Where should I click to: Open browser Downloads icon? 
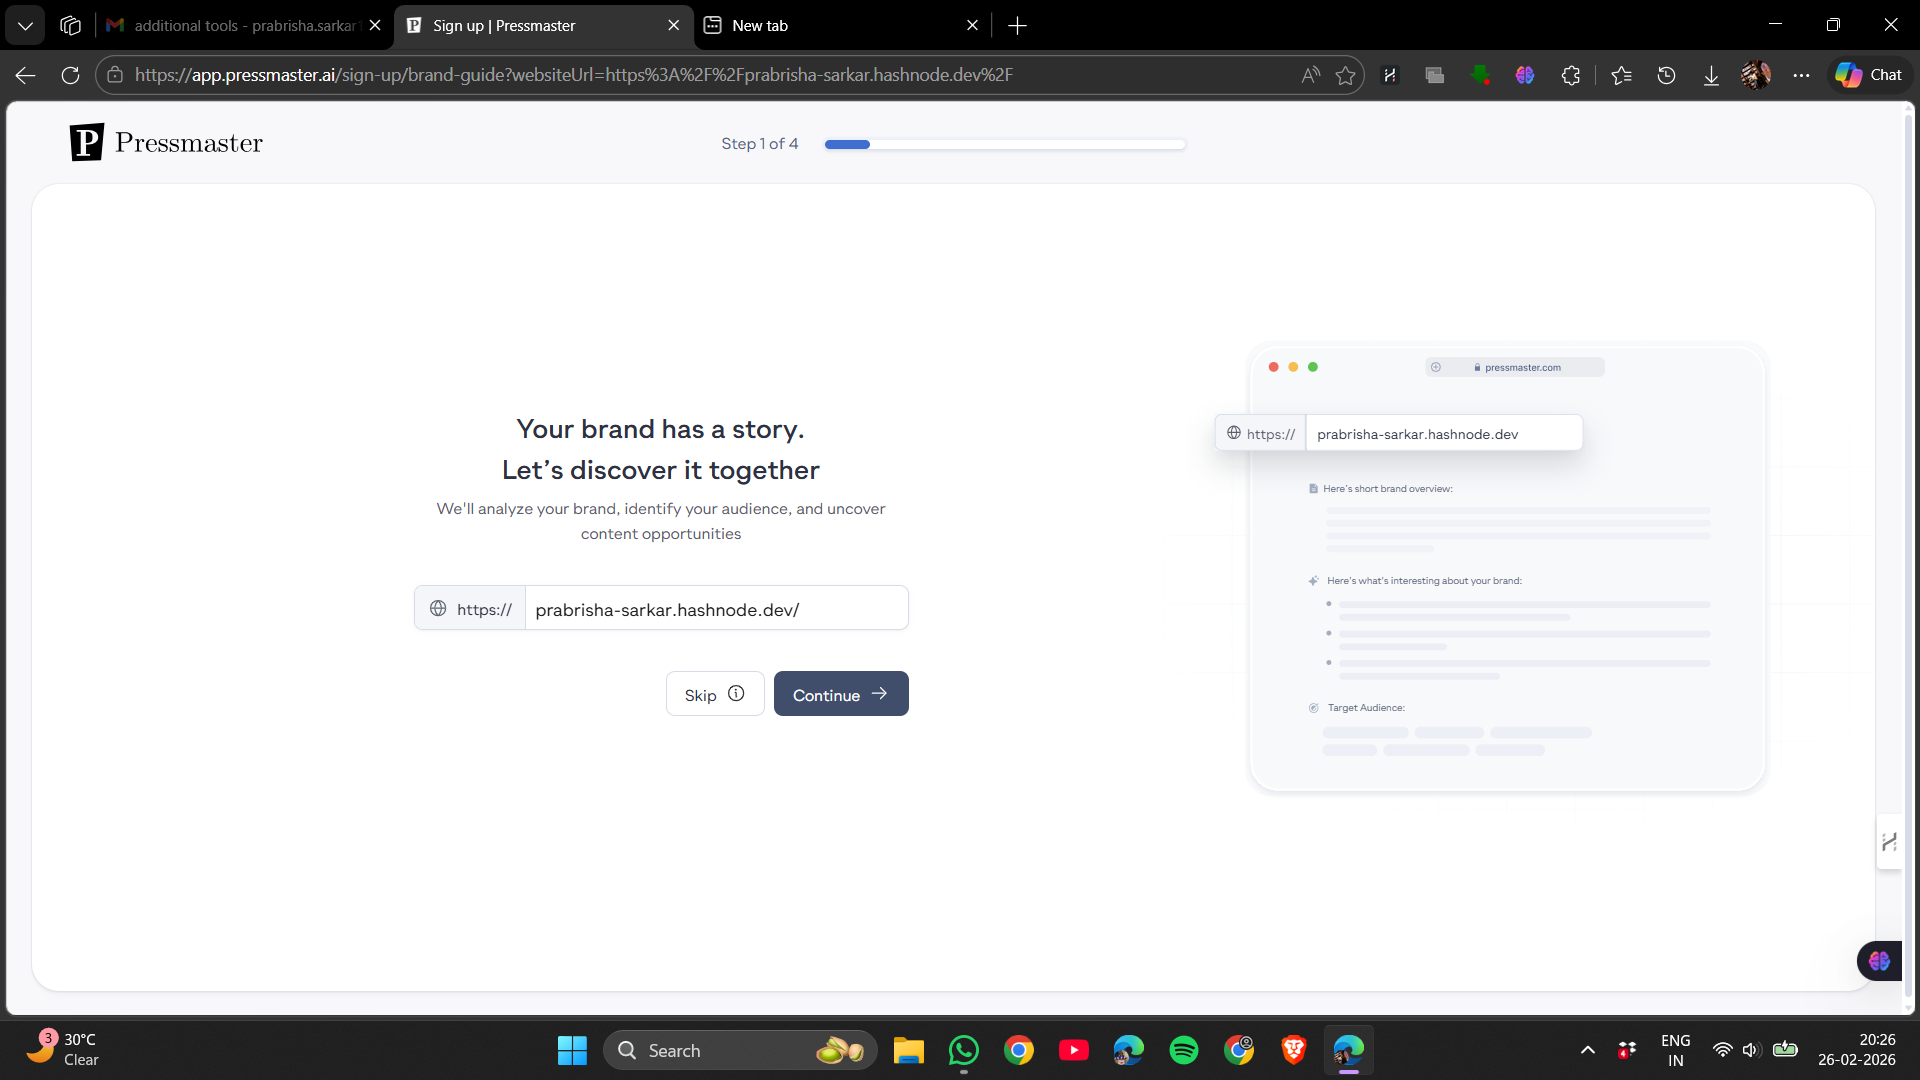coord(1711,75)
